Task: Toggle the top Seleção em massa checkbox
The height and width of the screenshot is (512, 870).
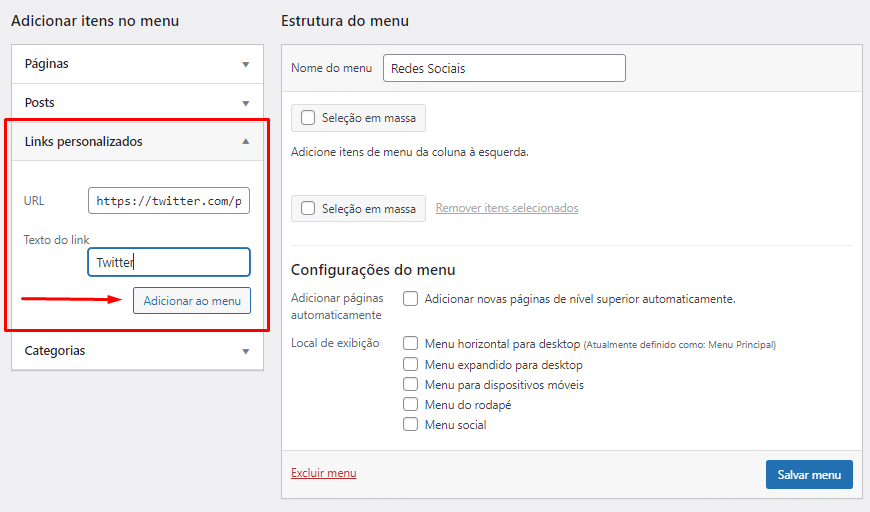Action: 309,118
